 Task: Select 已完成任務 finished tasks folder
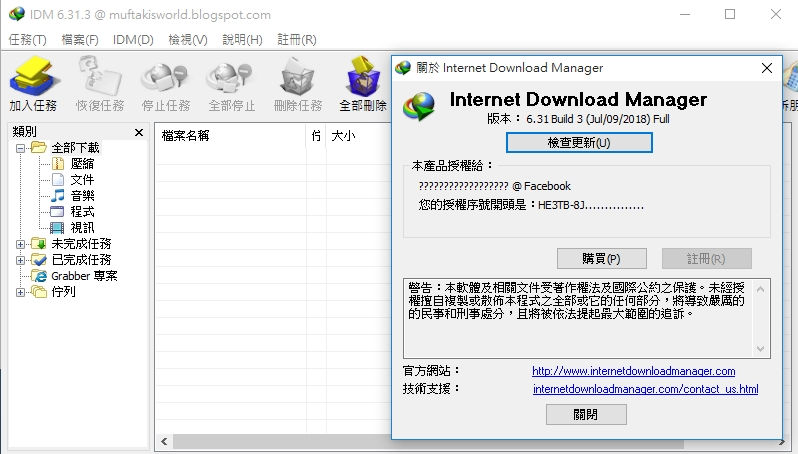coord(81,260)
